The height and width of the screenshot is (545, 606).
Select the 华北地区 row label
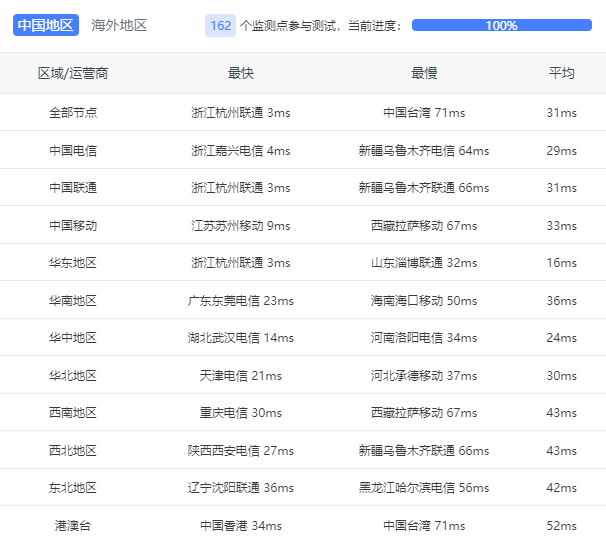coord(73,375)
